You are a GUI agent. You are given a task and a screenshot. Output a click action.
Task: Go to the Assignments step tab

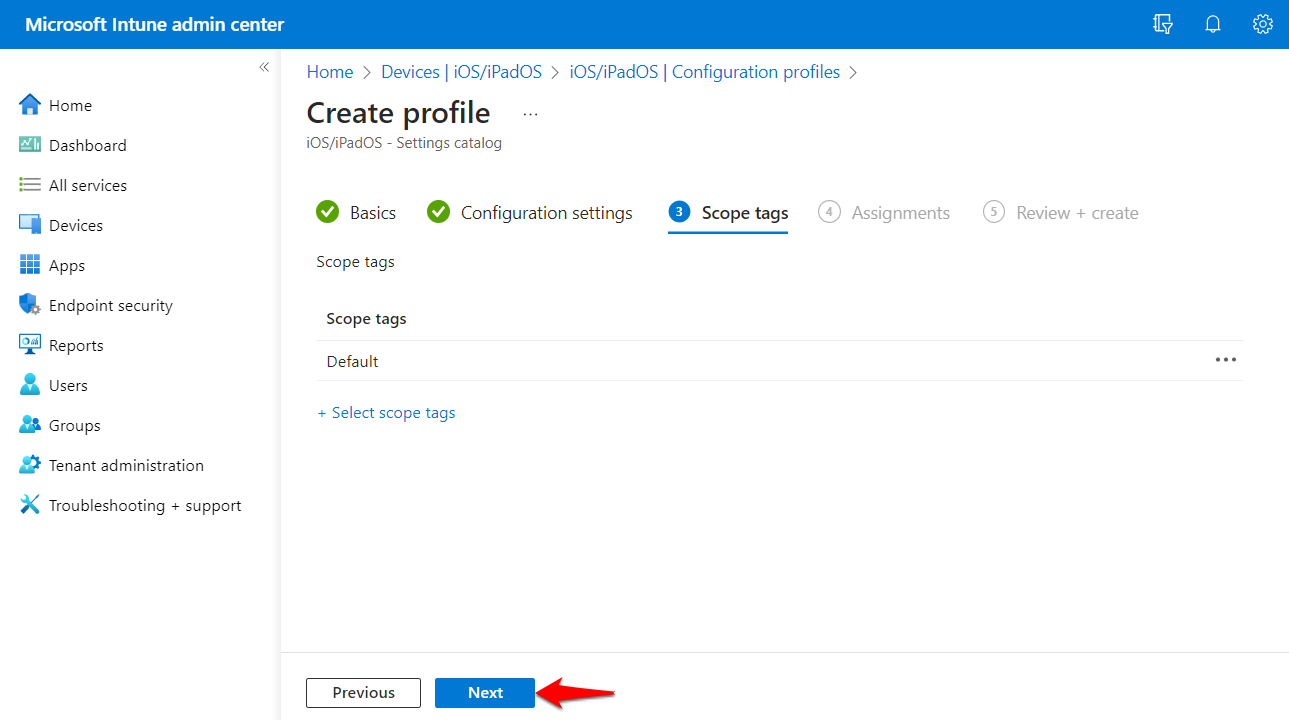click(x=884, y=213)
